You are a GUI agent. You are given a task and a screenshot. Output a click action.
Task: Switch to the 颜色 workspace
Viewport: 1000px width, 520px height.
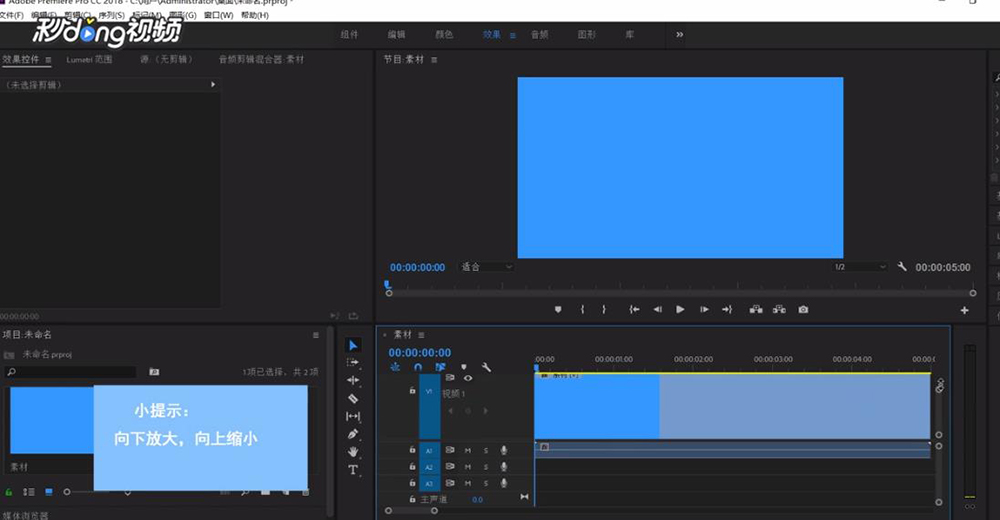tap(444, 34)
